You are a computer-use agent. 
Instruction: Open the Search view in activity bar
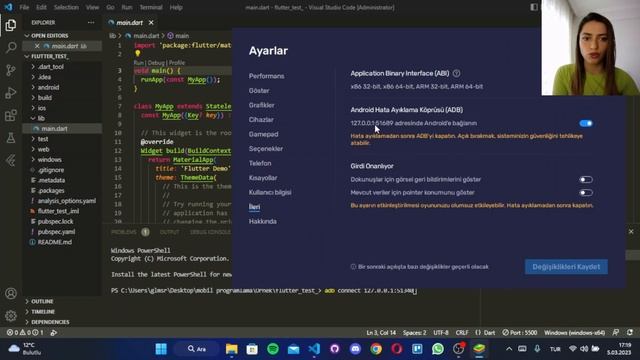[x=11, y=48]
